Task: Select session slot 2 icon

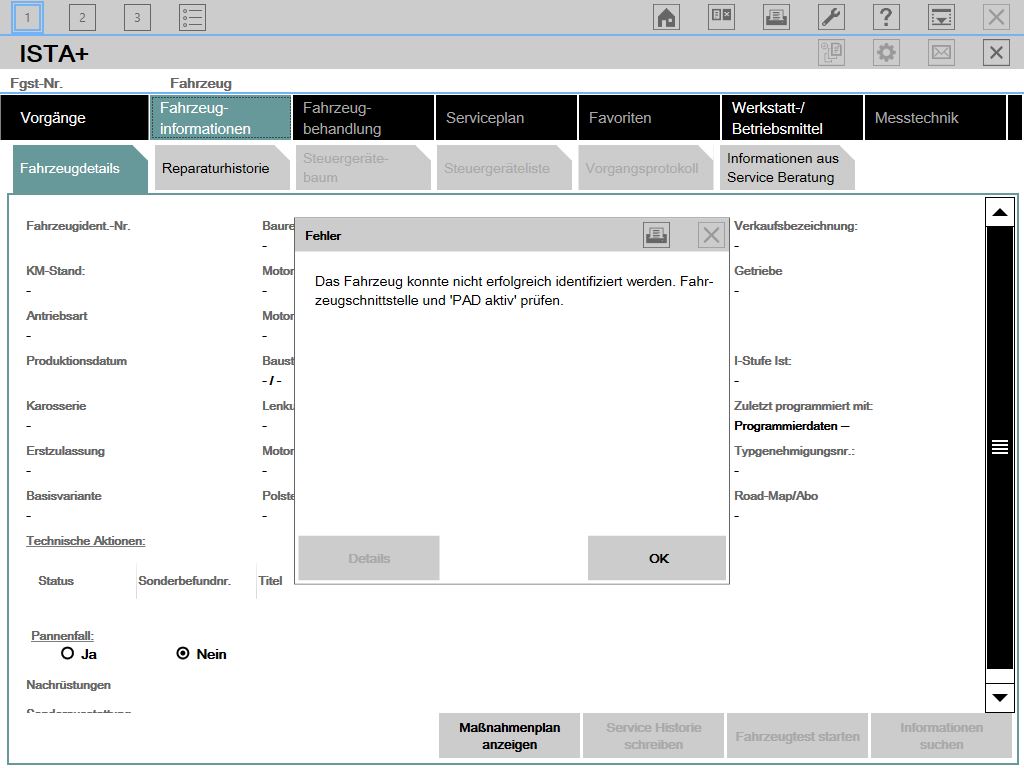Action: click(82, 18)
